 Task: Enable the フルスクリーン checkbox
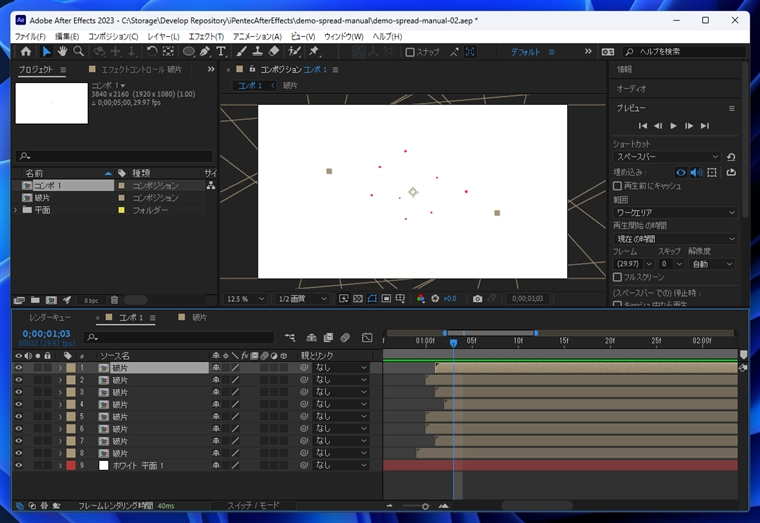coord(617,277)
